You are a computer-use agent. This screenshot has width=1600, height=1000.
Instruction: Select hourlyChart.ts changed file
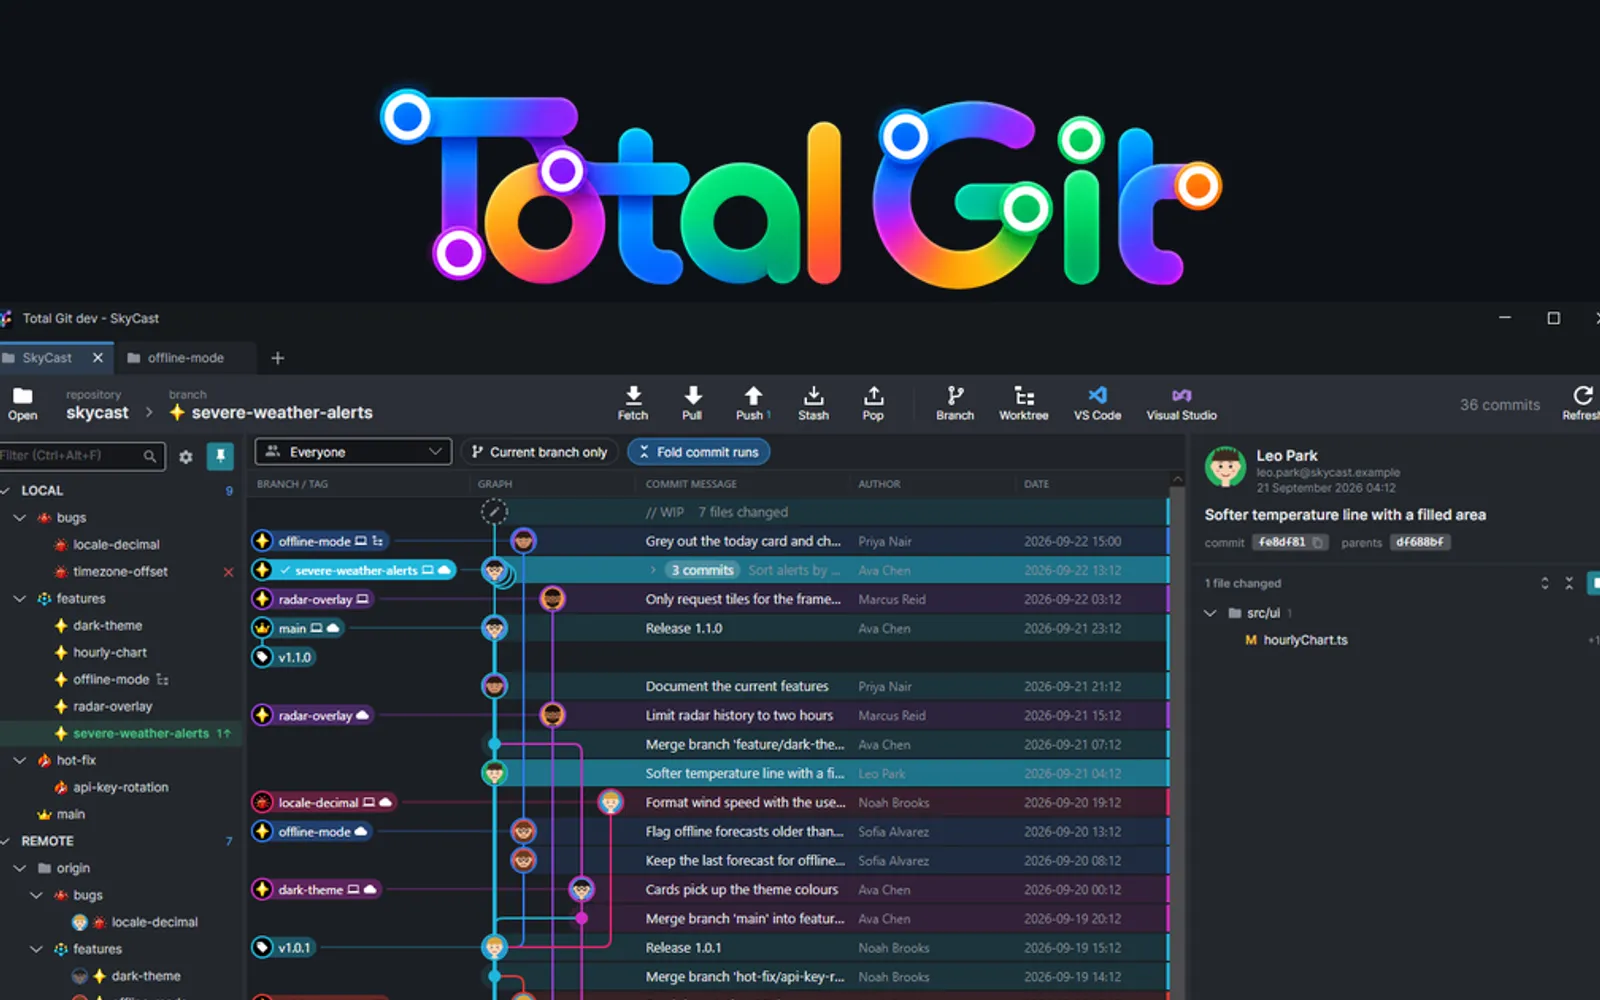point(1305,640)
